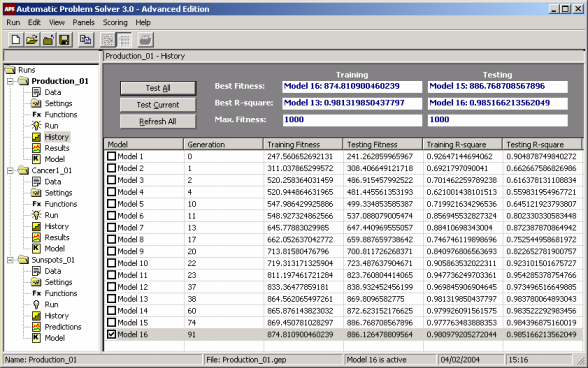
Task: Open History under Cancer1_01
Action: click(57, 226)
